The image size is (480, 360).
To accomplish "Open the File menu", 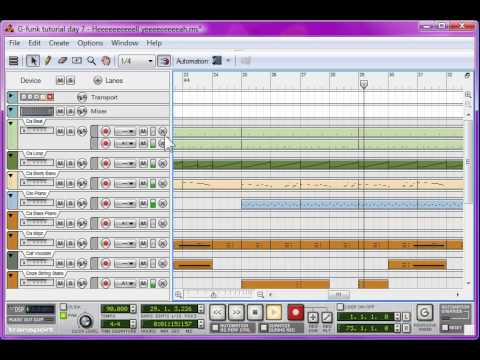I will [15, 43].
